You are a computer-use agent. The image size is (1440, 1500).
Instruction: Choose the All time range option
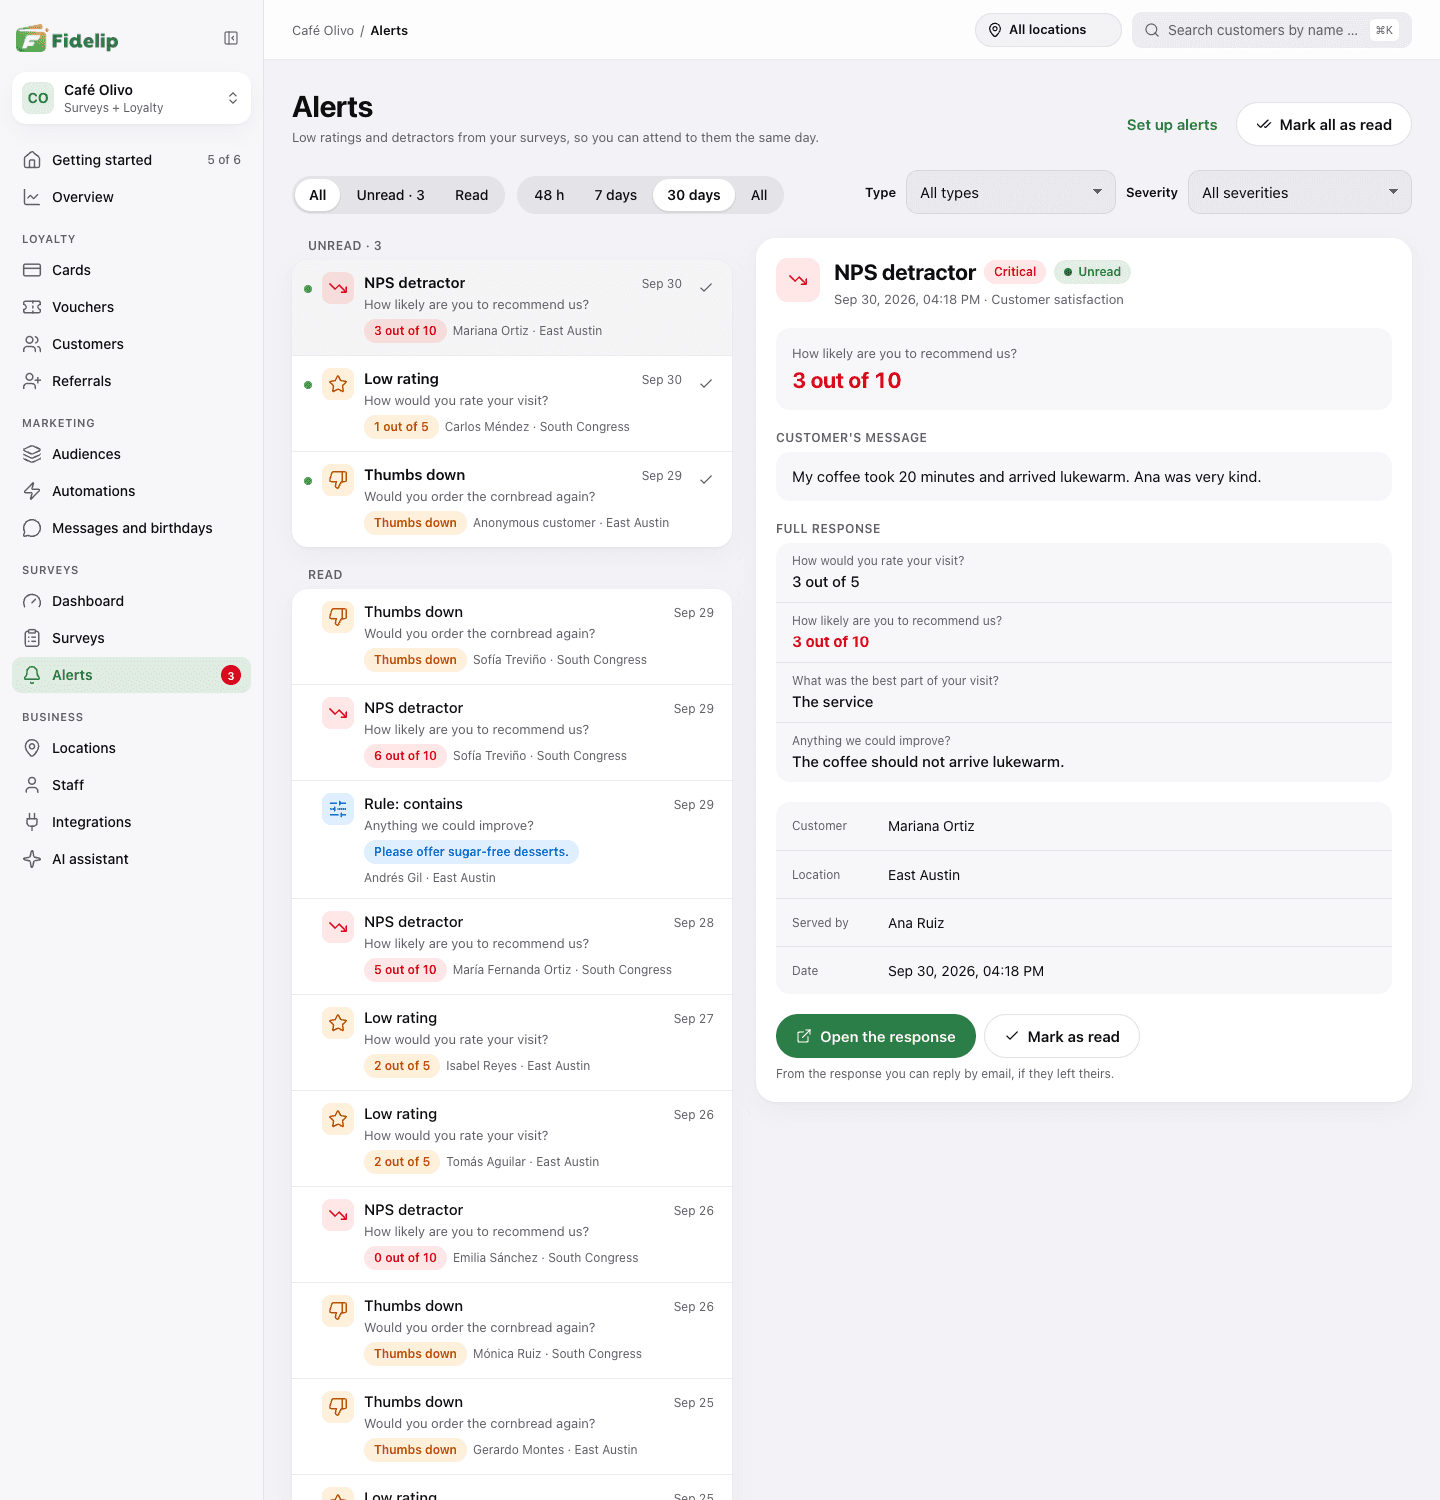(759, 195)
